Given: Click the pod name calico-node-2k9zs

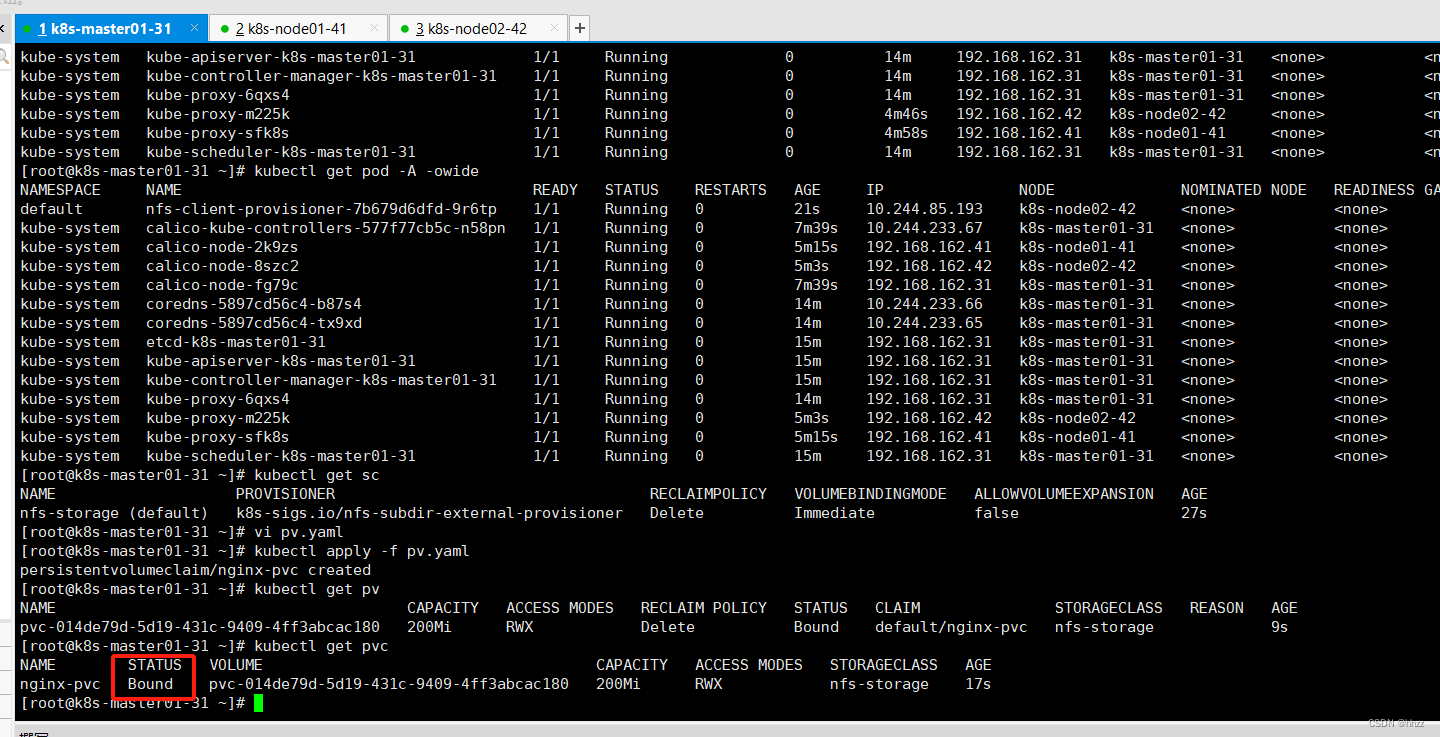Looking at the screenshot, I should [x=222, y=247].
